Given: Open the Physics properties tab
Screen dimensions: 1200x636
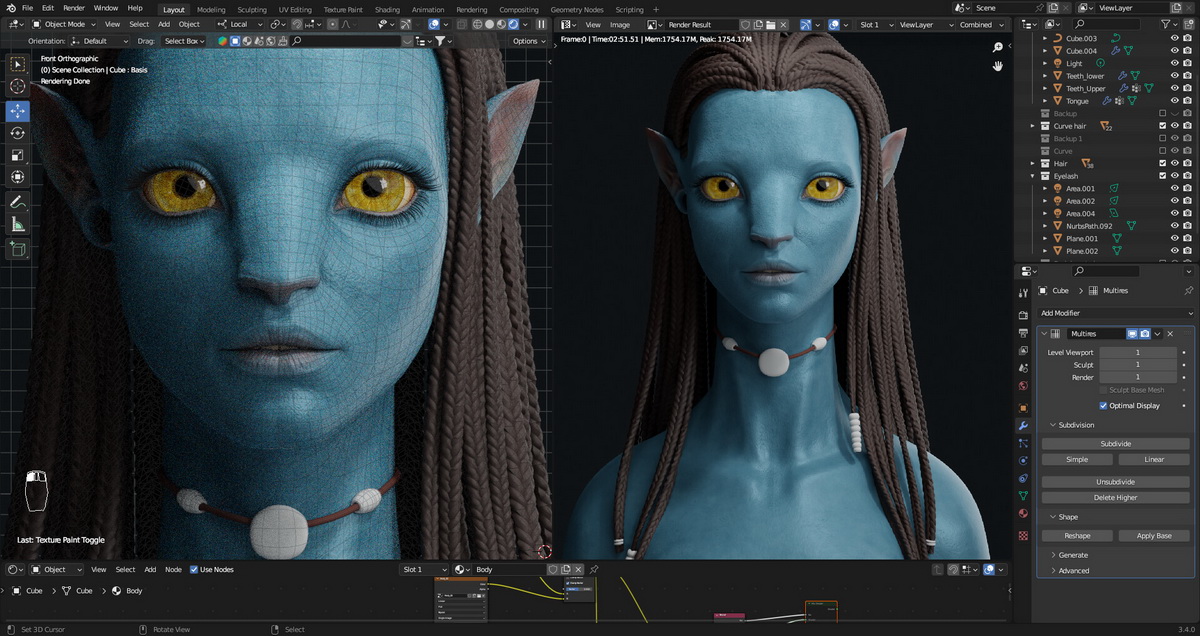Looking at the screenshot, I should pyautogui.click(x=1023, y=461).
